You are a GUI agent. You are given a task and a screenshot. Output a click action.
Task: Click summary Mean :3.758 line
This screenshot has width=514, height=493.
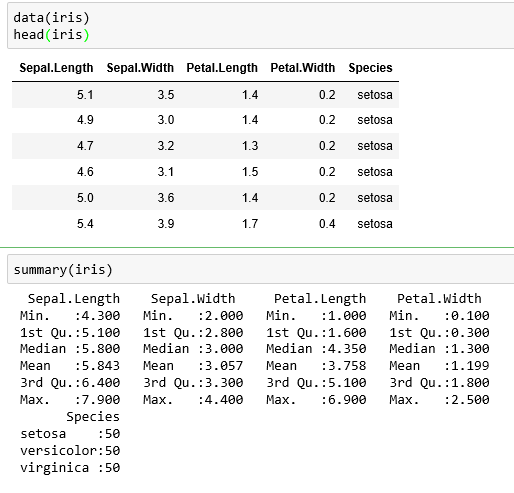coord(316,366)
